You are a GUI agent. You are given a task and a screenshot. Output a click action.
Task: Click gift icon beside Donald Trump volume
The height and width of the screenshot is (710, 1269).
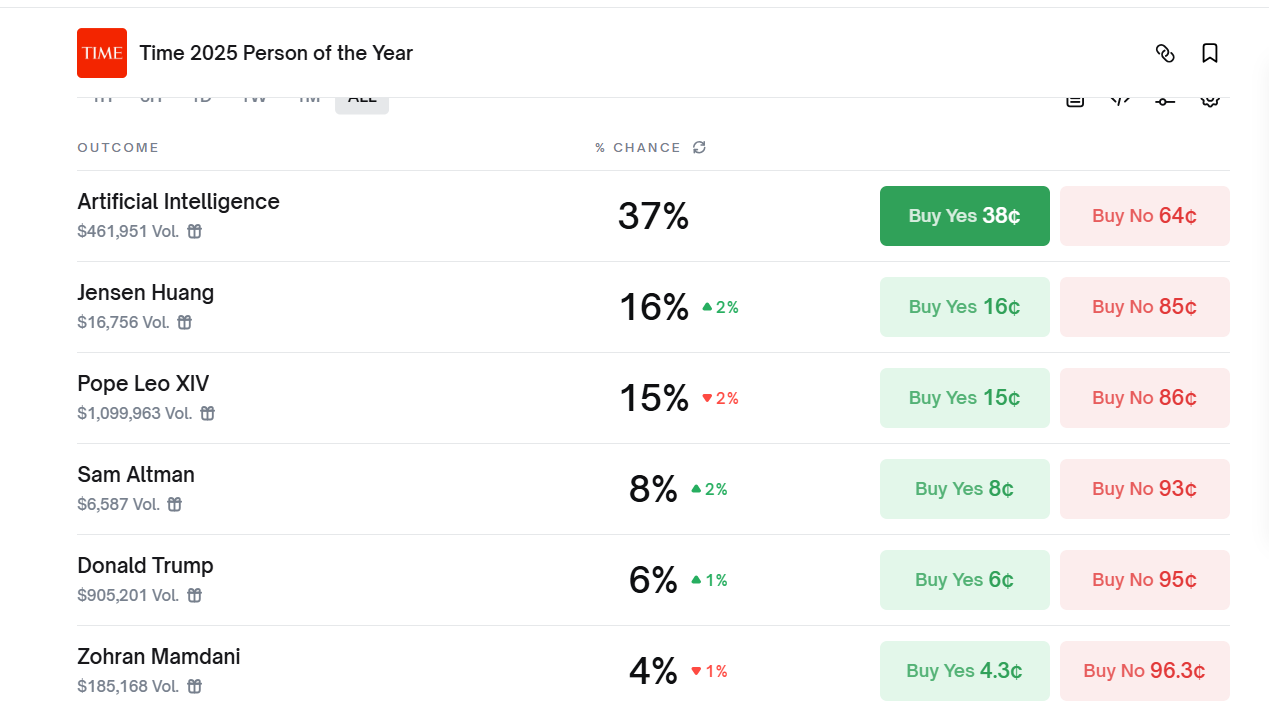[195, 595]
